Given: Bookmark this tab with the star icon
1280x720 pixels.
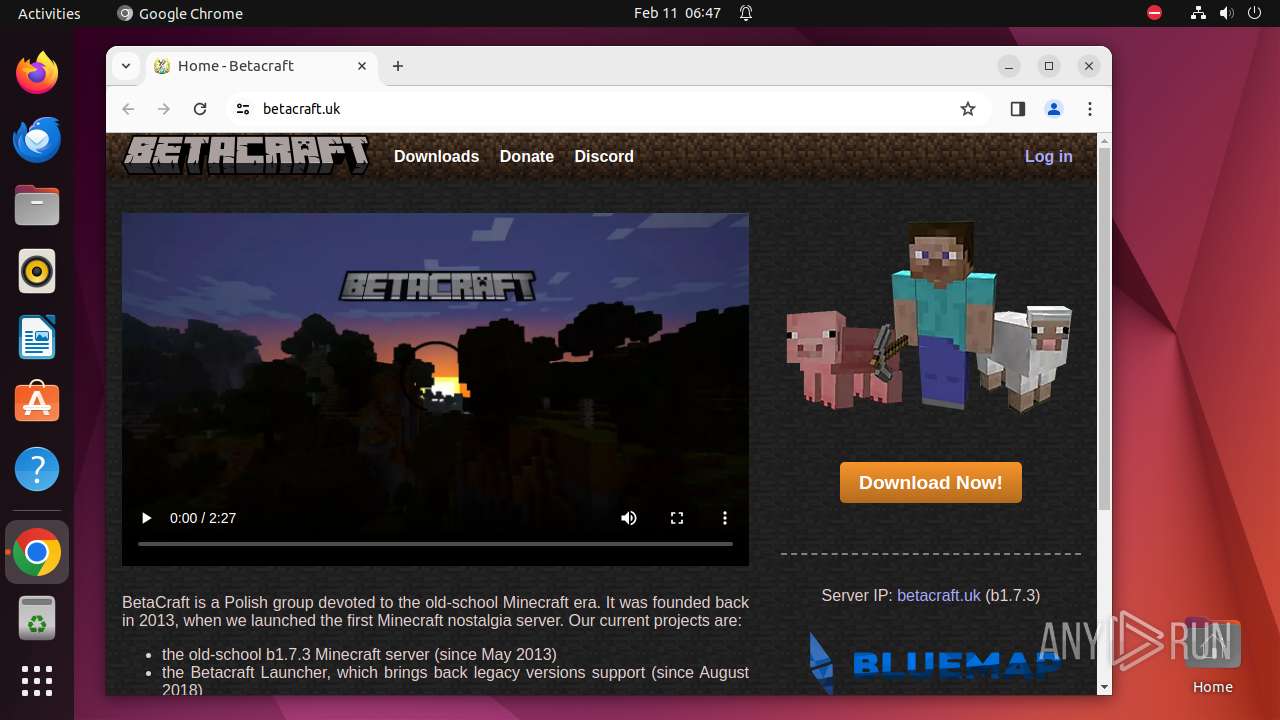Looking at the screenshot, I should (967, 109).
